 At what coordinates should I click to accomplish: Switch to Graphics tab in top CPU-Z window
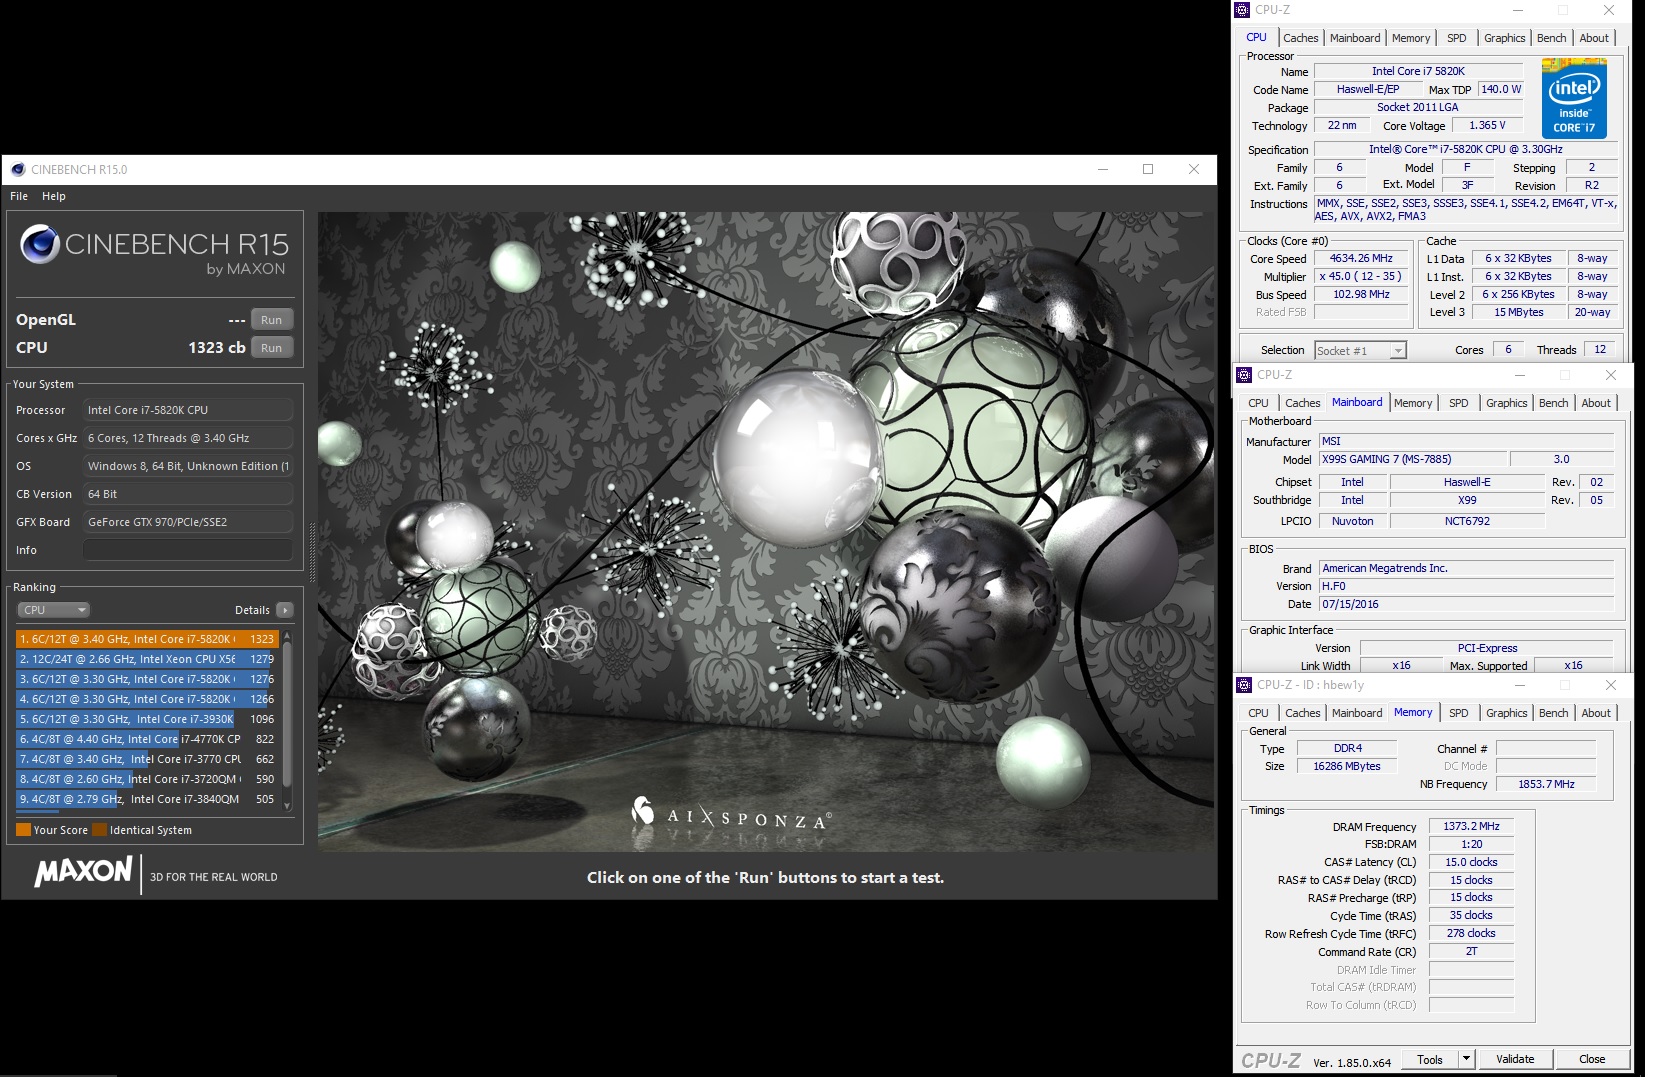[x=1504, y=38]
